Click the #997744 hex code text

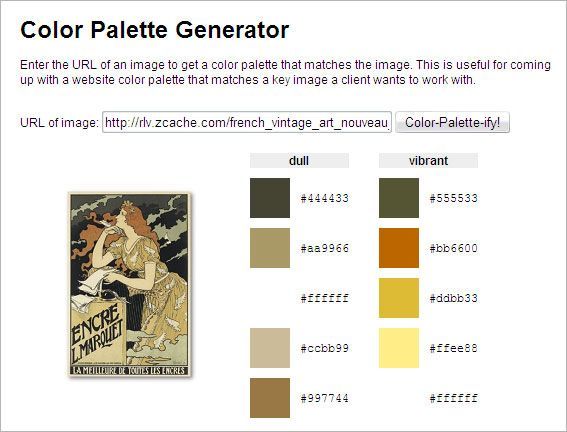325,398
